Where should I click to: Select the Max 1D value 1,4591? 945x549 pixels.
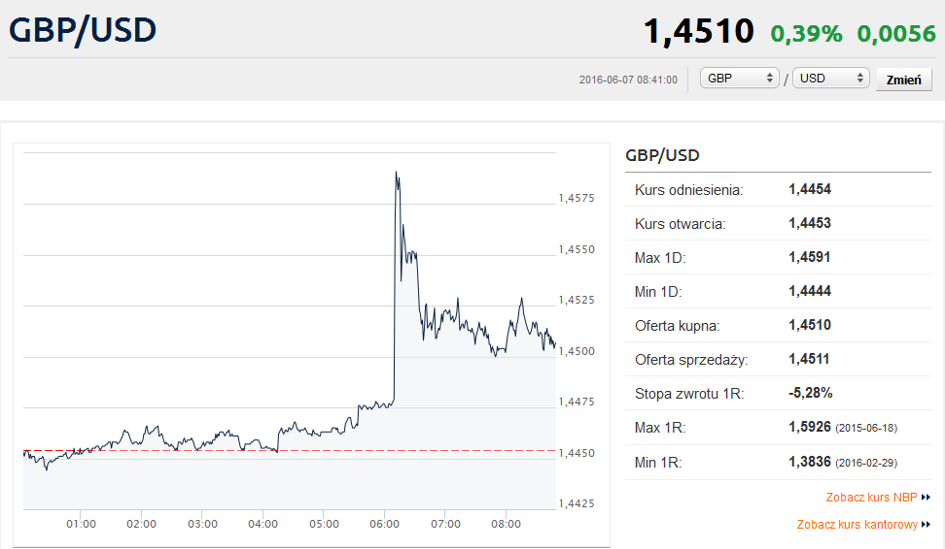[809, 257]
